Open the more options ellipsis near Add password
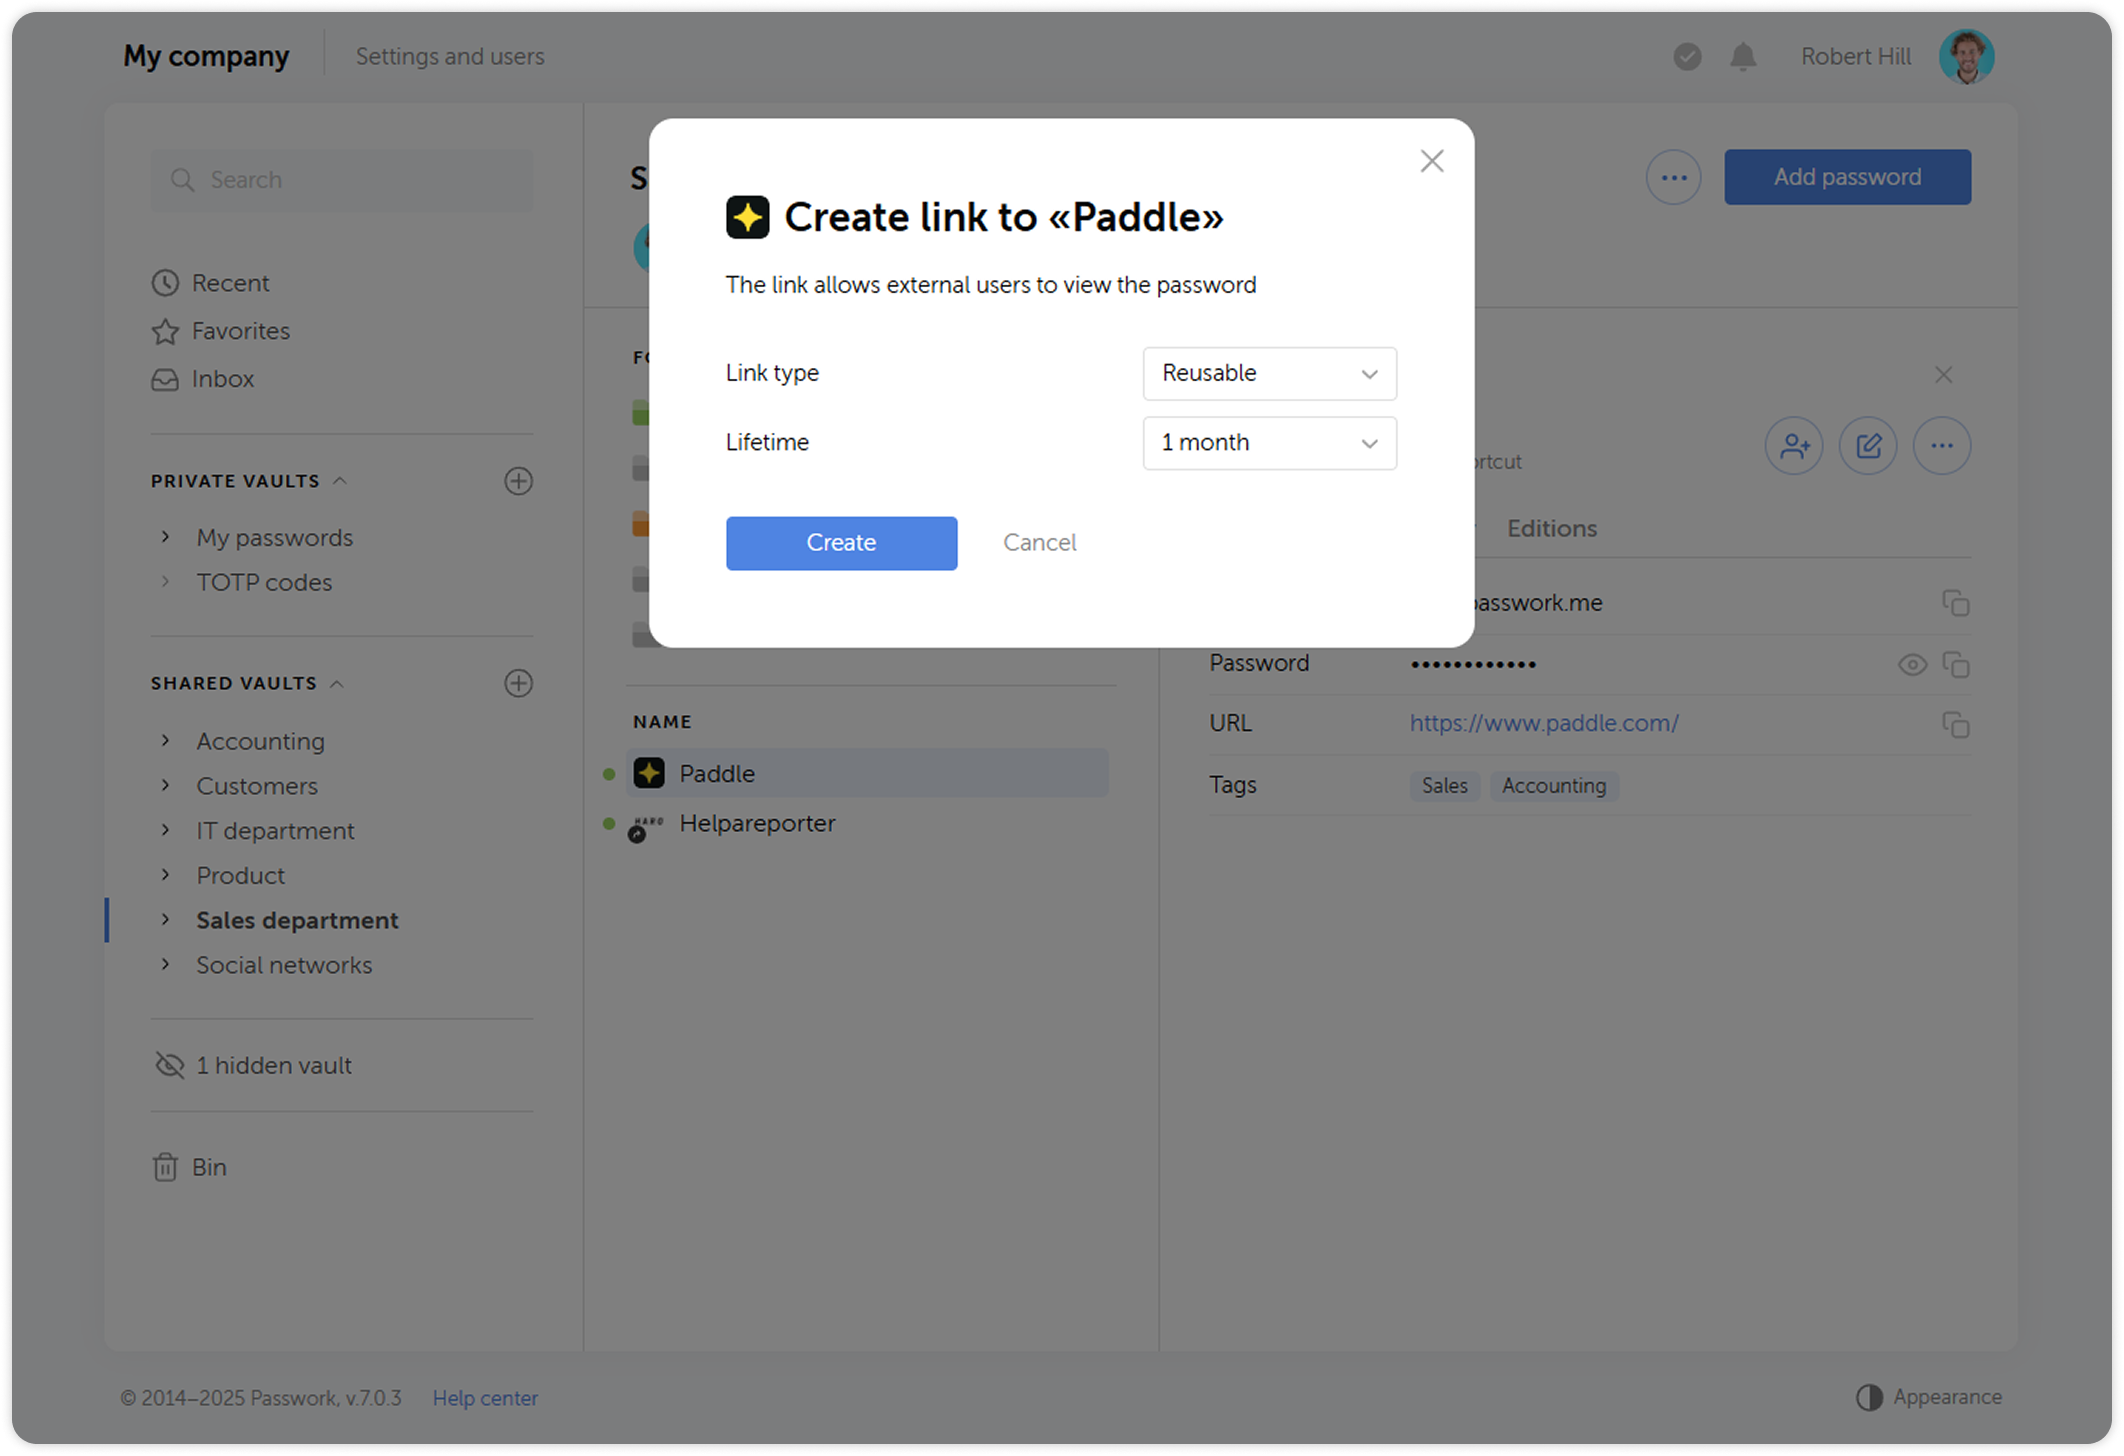Viewport: 2124px width, 1456px height. coord(1673,176)
